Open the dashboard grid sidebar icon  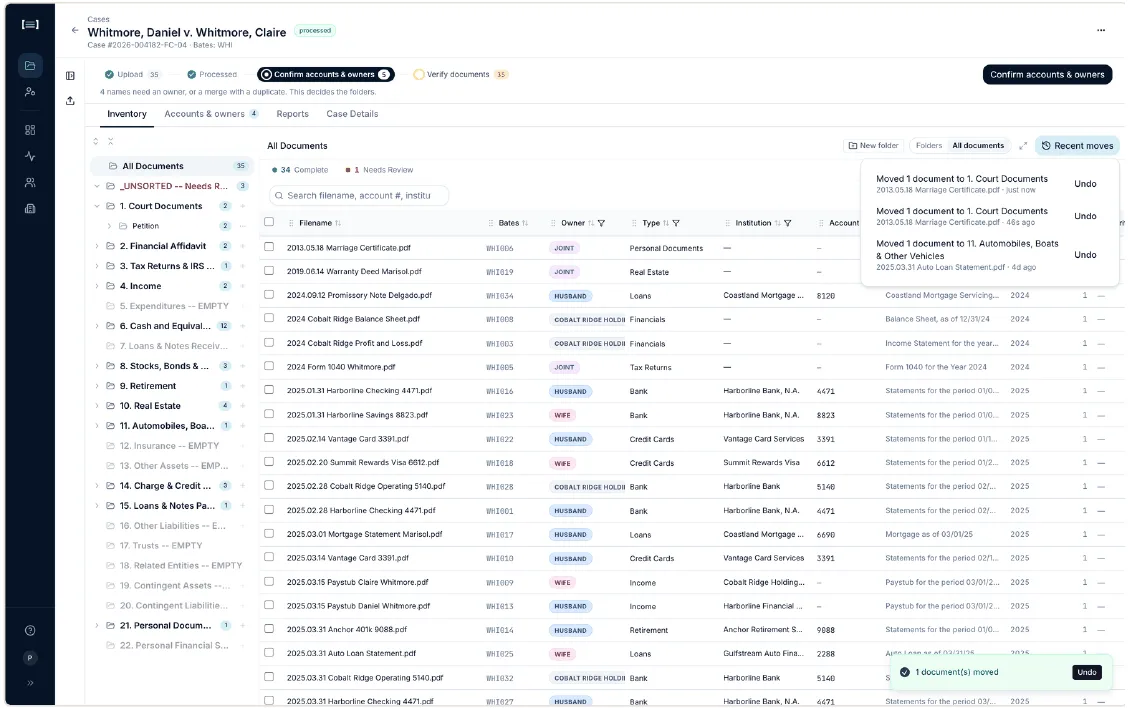click(x=29, y=130)
